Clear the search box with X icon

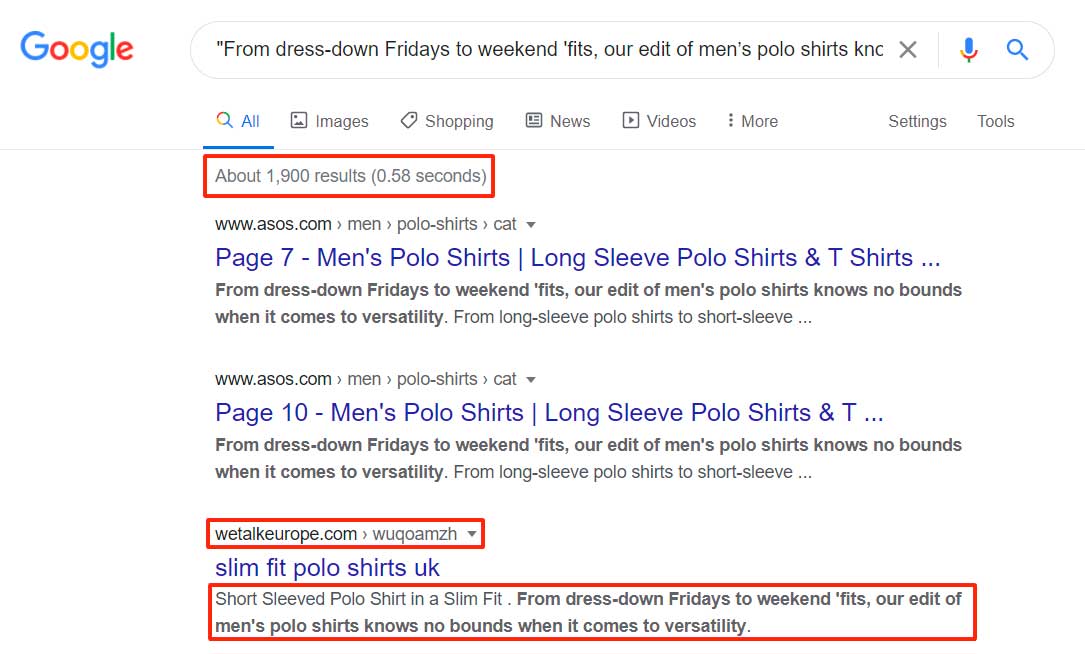click(x=907, y=50)
